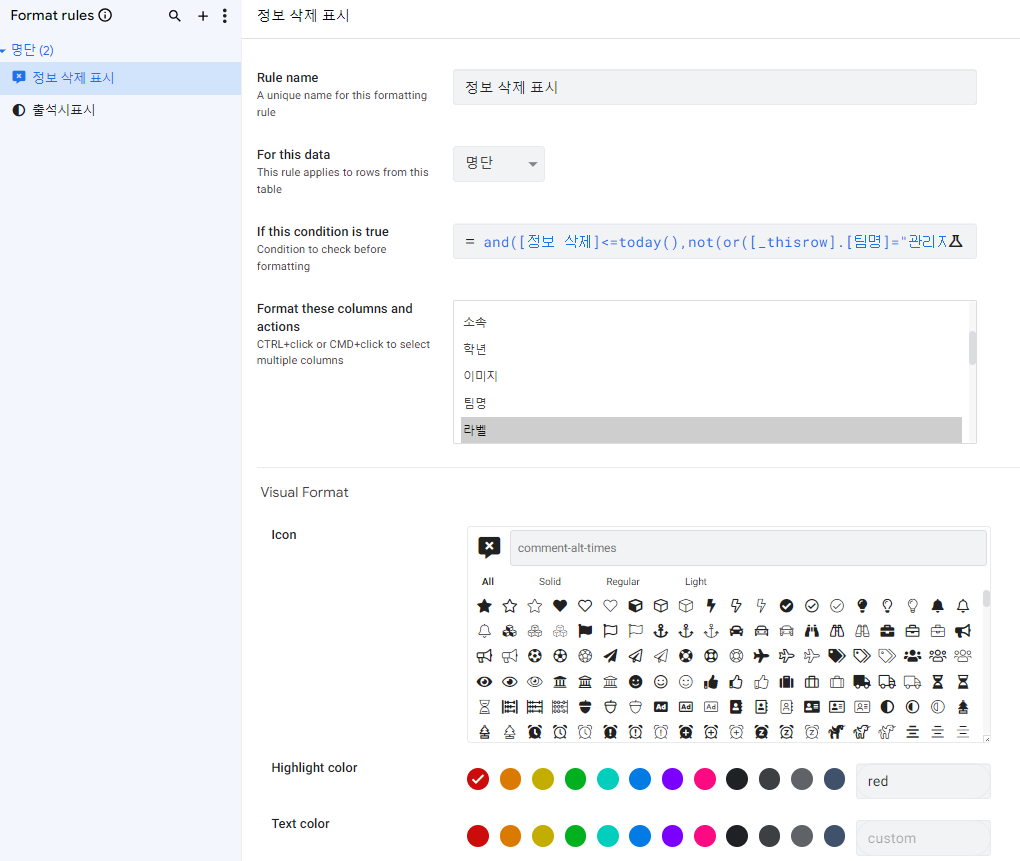The image size is (1020, 861).
Task: Switch to the Regular icons tab
Action: coord(623,581)
